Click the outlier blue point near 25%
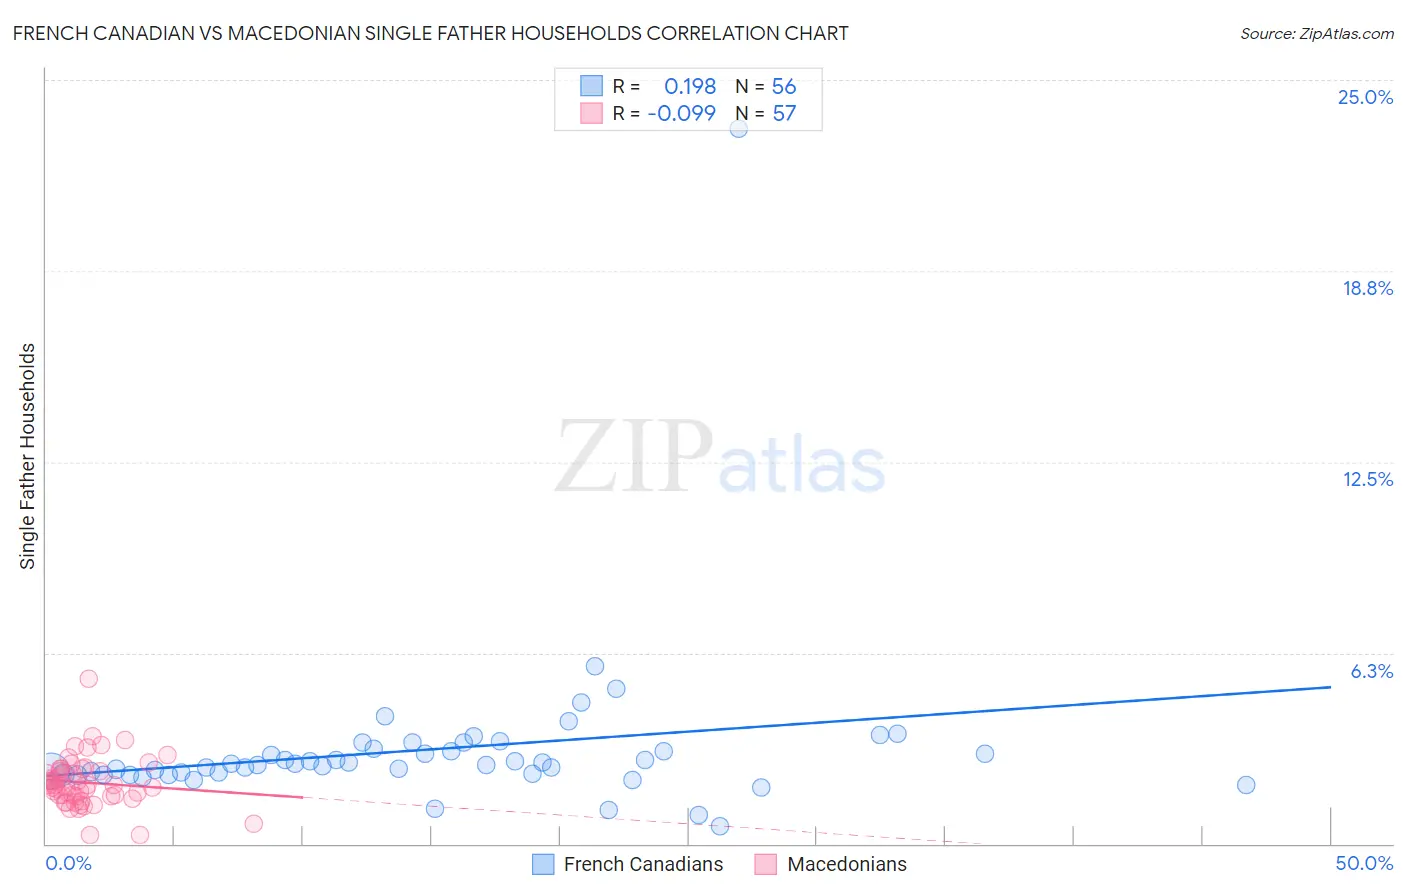 point(739,128)
